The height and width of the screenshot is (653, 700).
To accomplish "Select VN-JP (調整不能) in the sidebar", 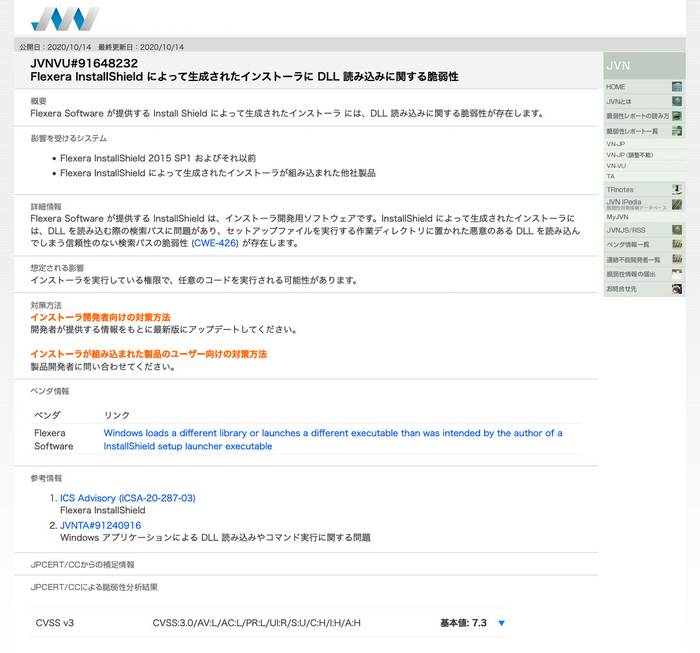I will [x=629, y=155].
